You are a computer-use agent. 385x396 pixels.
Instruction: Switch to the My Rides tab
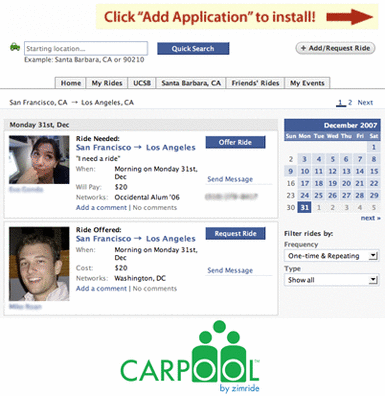pyautogui.click(x=107, y=83)
